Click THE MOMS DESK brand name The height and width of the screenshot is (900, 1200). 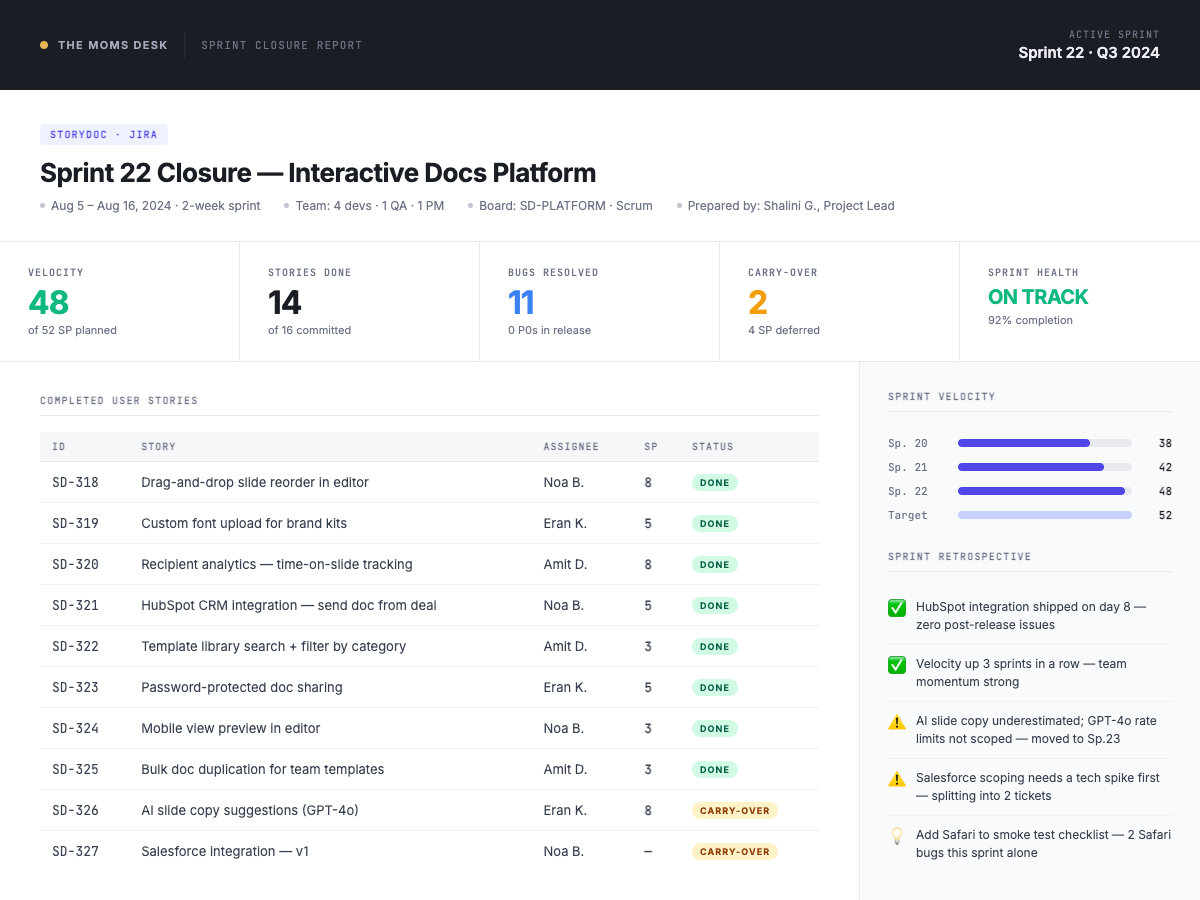click(113, 45)
